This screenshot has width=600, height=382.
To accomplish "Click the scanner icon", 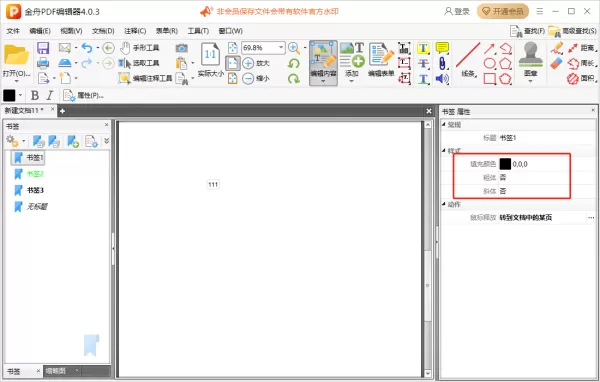I will point(64,63).
